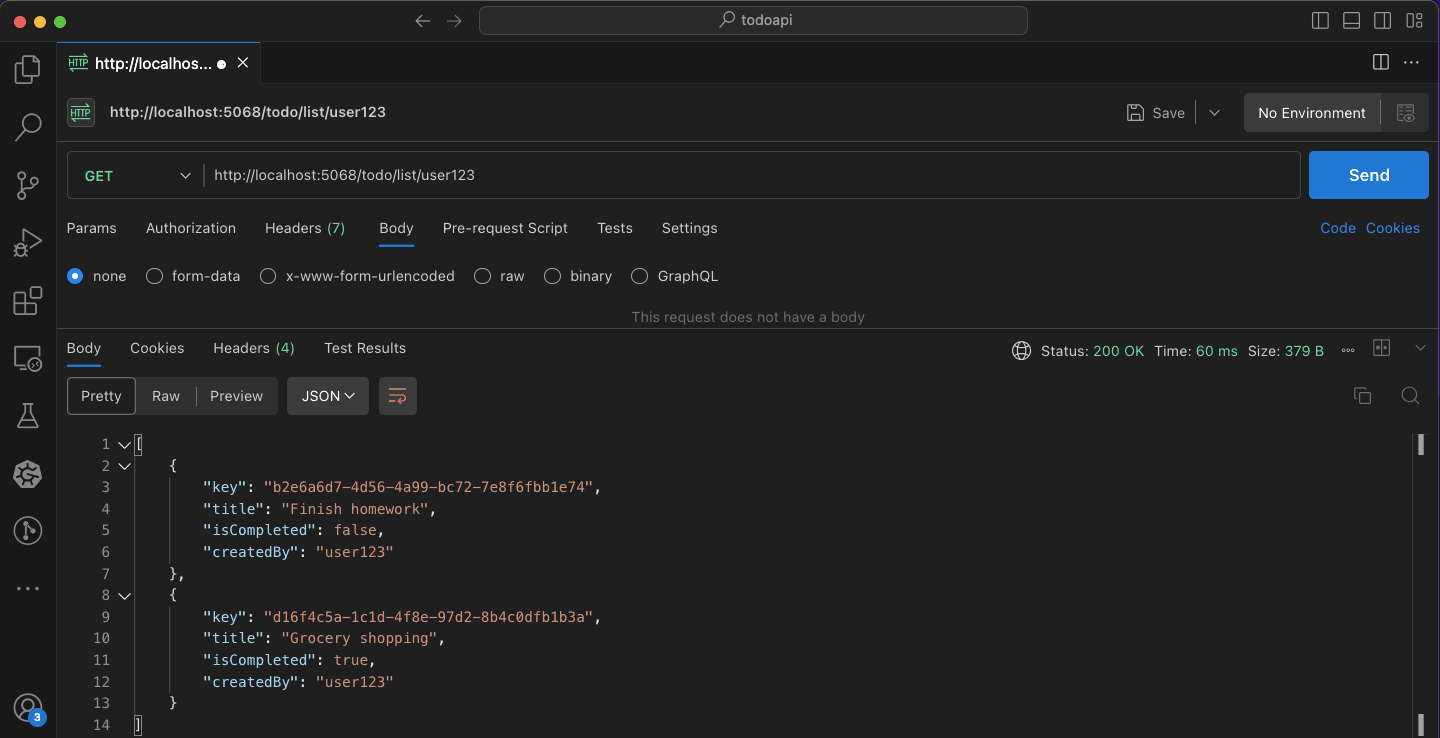
Task: Click the response body vertical scrollbar
Action: (1420, 585)
